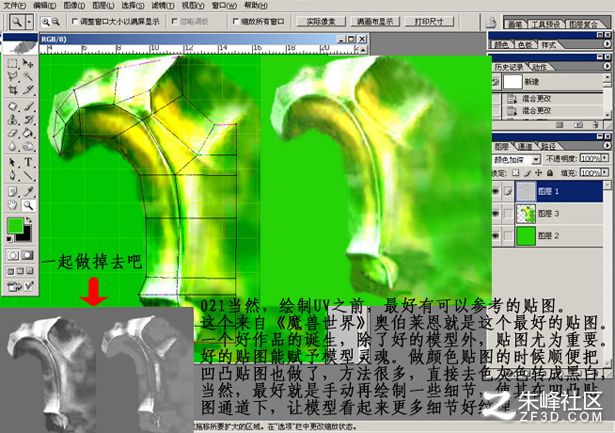Toggle link box for 图层 3
This screenshot has height=433, width=615.
point(508,214)
